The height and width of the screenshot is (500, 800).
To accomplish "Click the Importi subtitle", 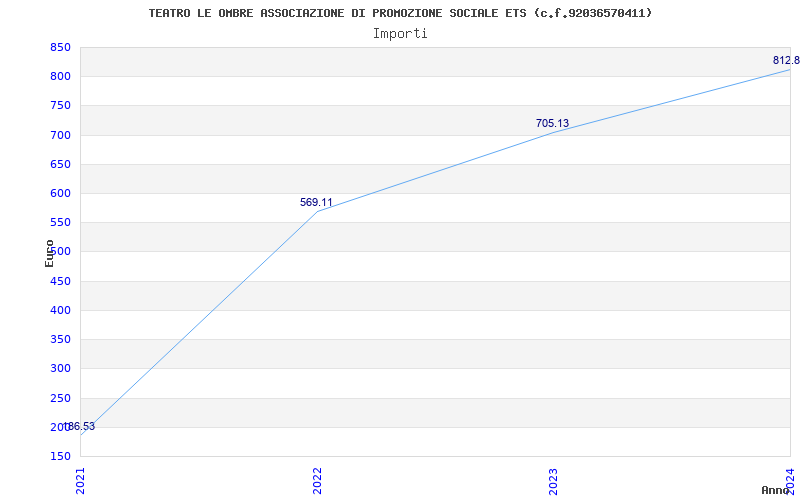I will click(400, 33).
